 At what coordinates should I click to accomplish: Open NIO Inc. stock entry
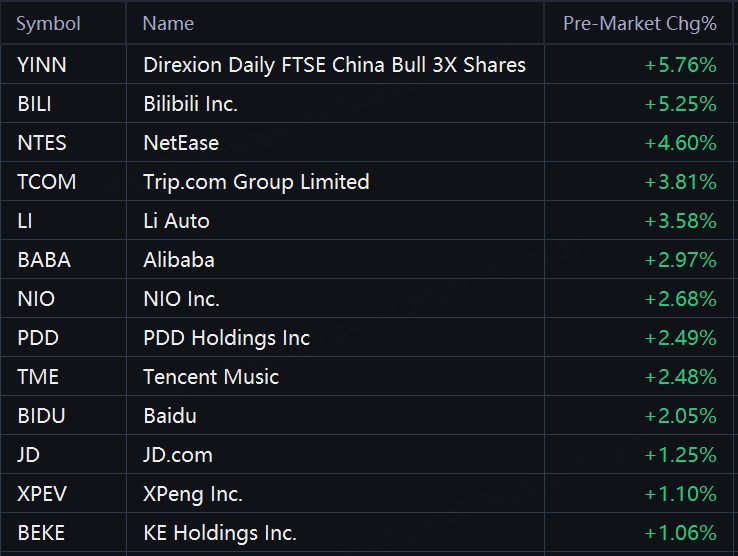point(181,299)
